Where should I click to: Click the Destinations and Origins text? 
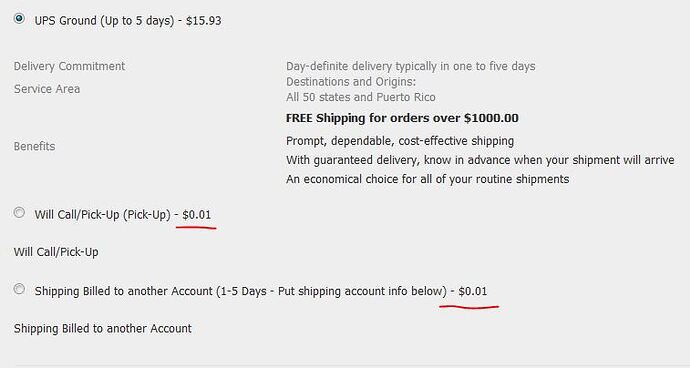[x=351, y=82]
